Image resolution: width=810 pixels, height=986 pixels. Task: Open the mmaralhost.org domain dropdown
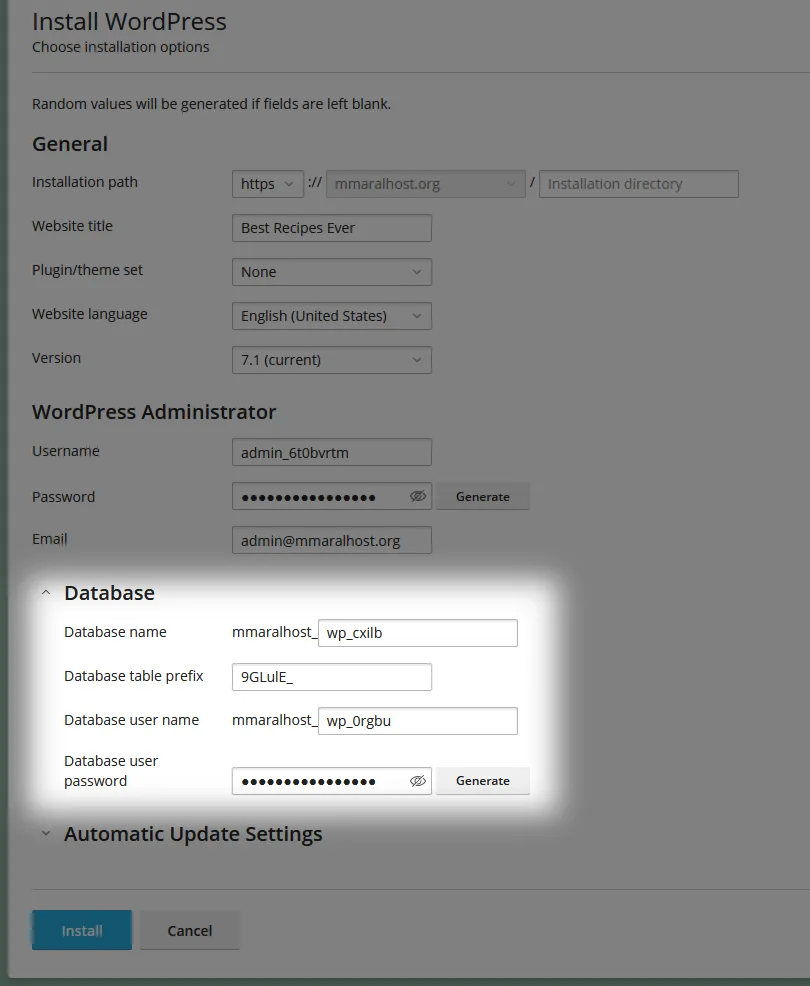[426, 184]
